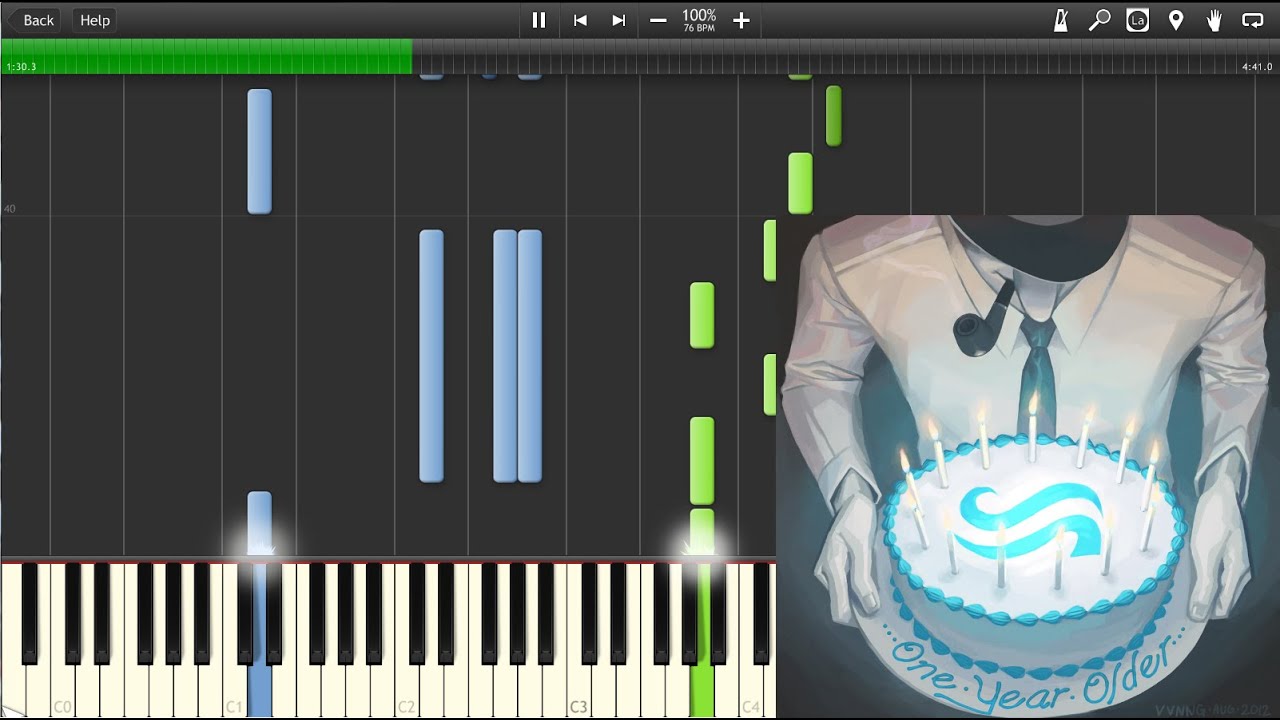Decrease playback speed with minus button
The image size is (1280, 720).
(x=658, y=20)
